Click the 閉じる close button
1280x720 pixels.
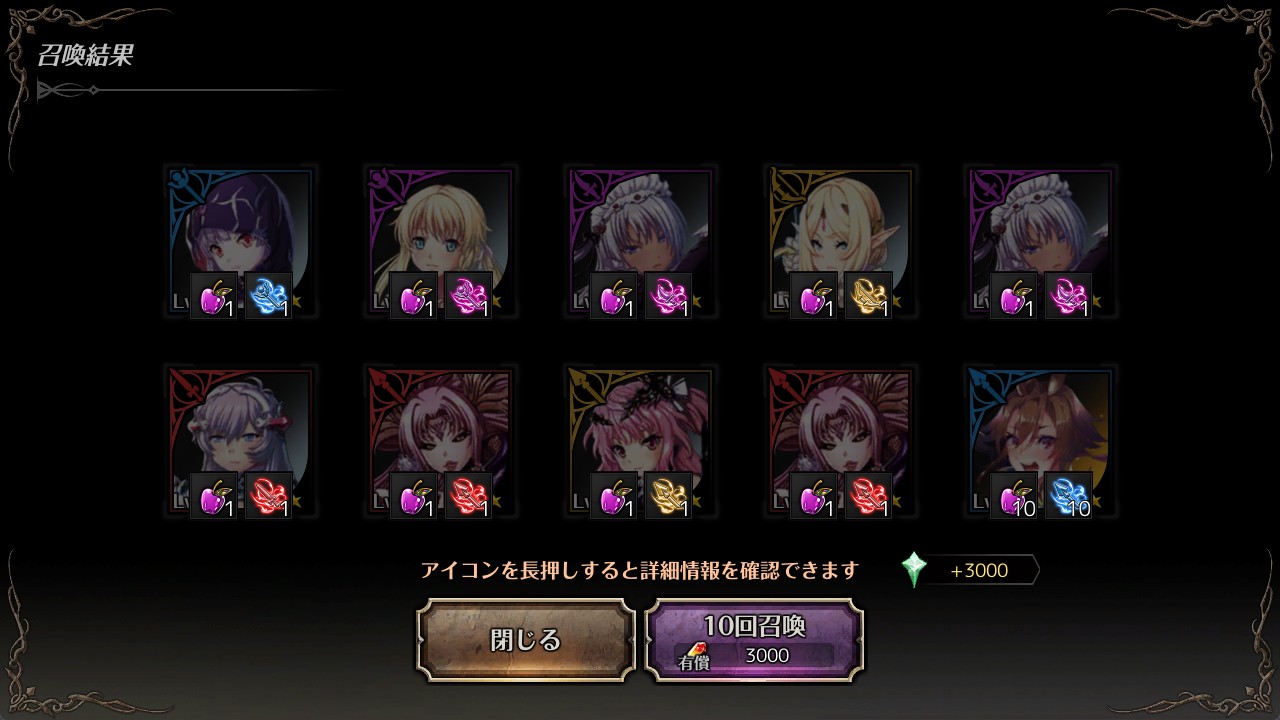[526, 640]
